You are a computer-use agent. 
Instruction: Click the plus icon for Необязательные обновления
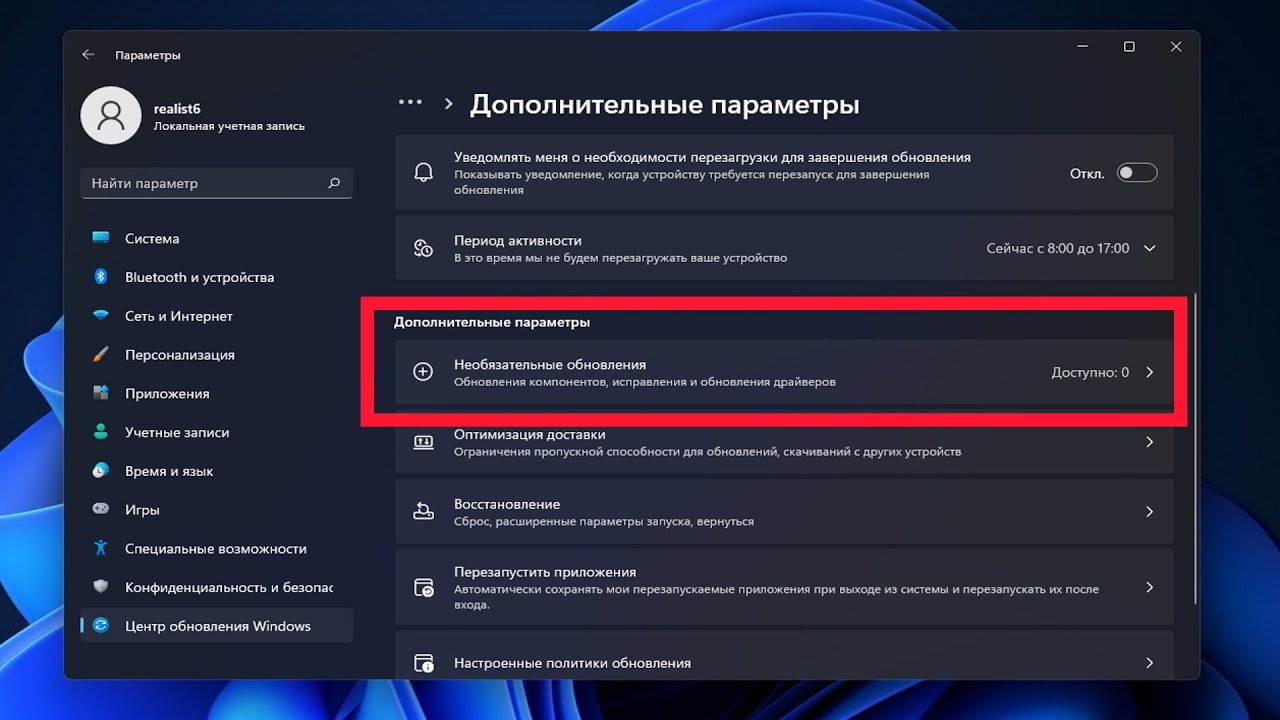(423, 372)
